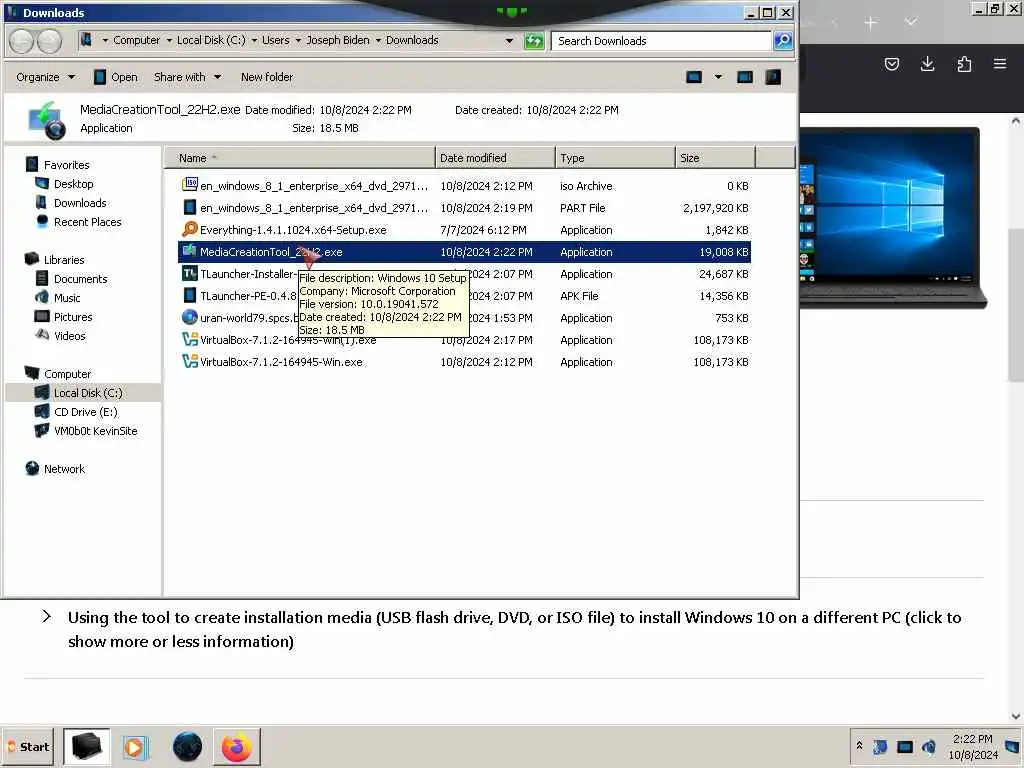Open Firefox extensions puzzle icon
Image resolution: width=1024 pixels, height=768 pixels.
(x=964, y=64)
